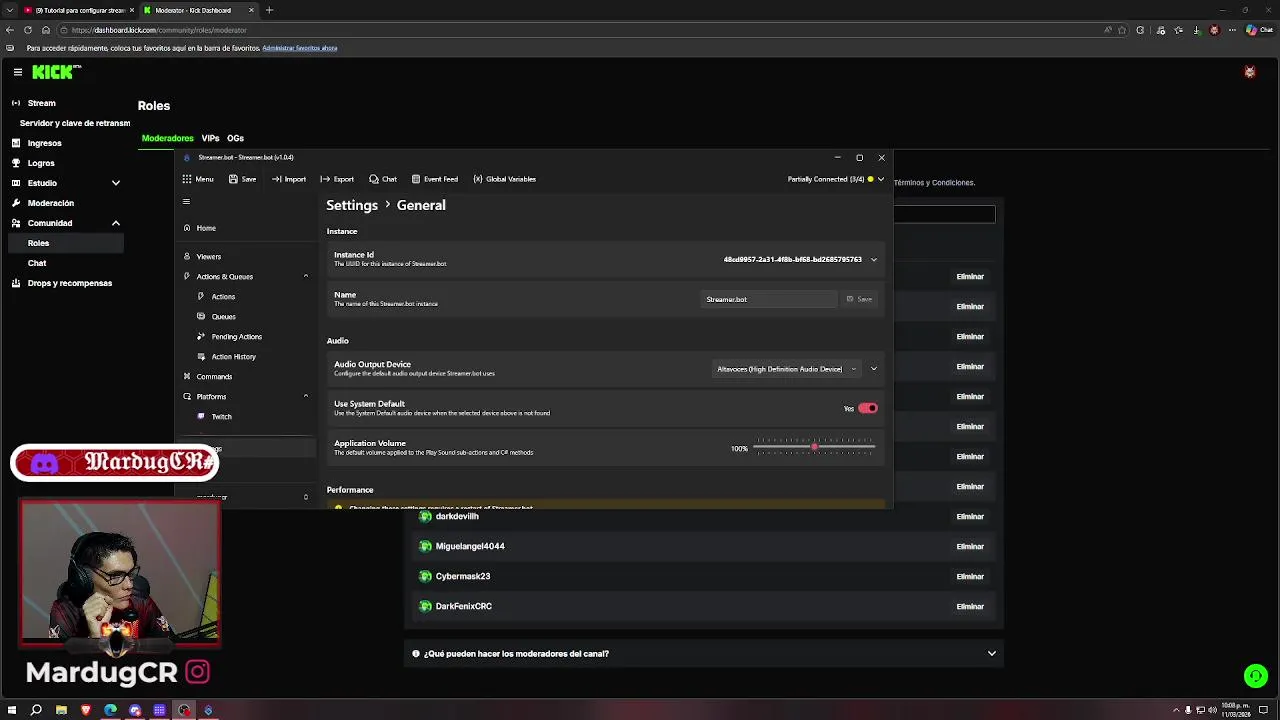Open Global Variables in Streamer.bot toolbar
This screenshot has width=1280, height=720.
[505, 179]
